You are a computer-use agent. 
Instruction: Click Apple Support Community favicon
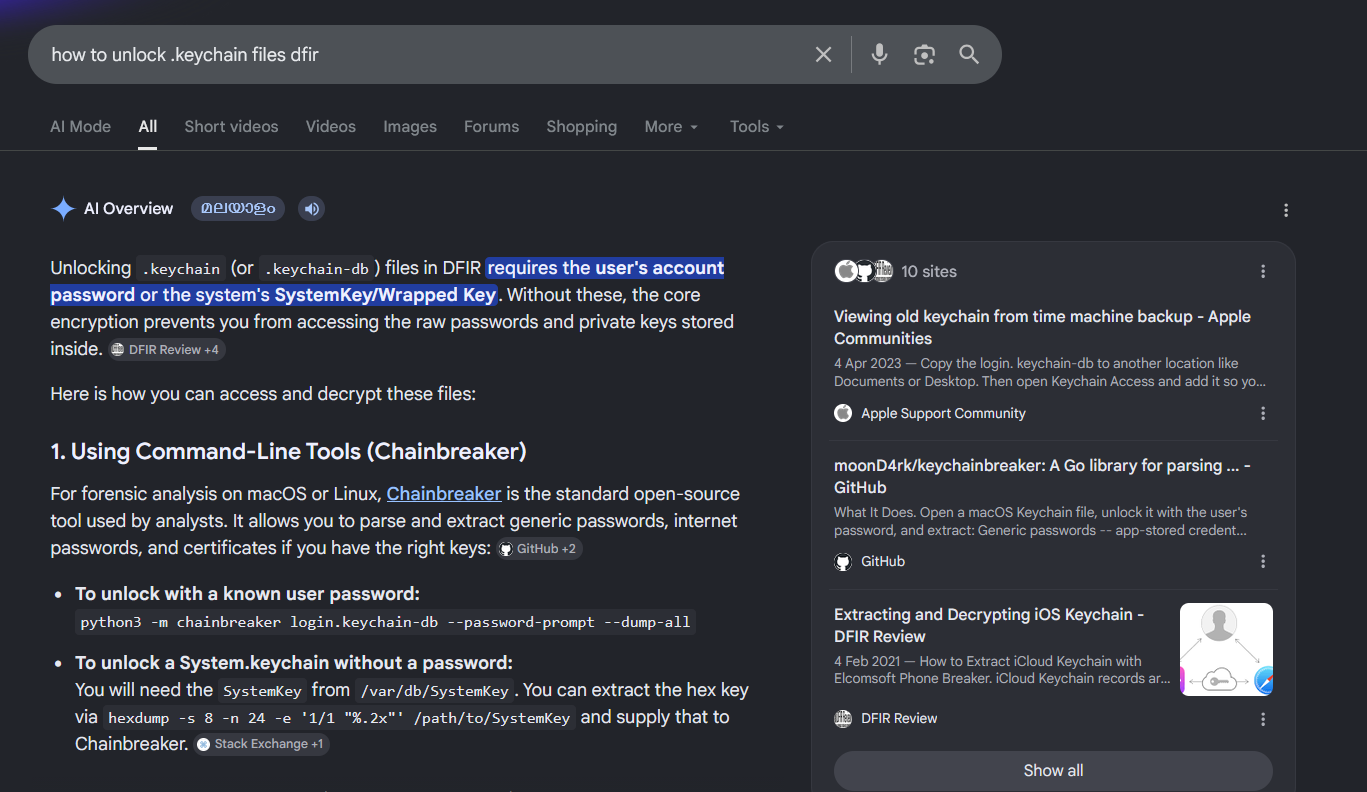(843, 413)
